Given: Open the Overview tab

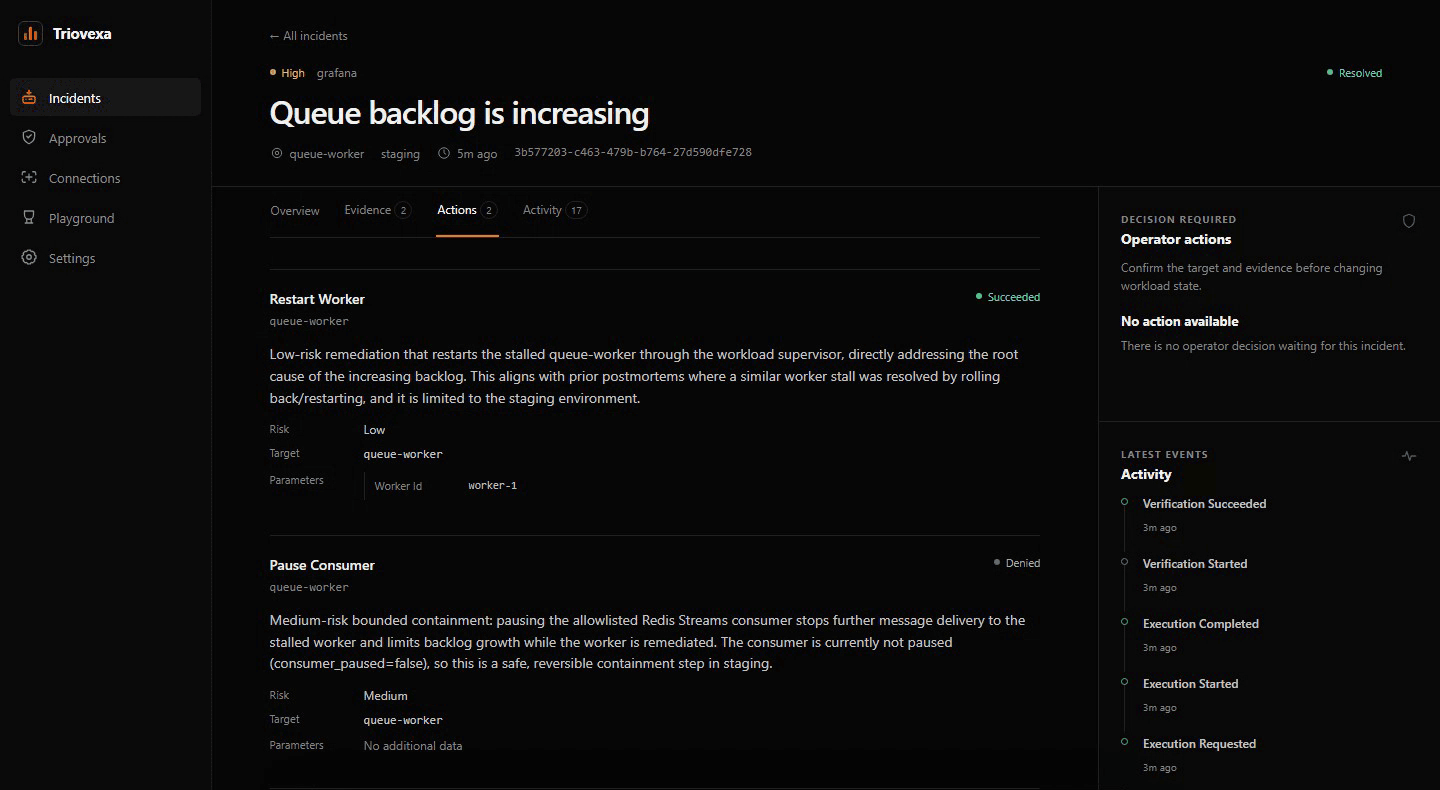Looking at the screenshot, I should coord(295,211).
